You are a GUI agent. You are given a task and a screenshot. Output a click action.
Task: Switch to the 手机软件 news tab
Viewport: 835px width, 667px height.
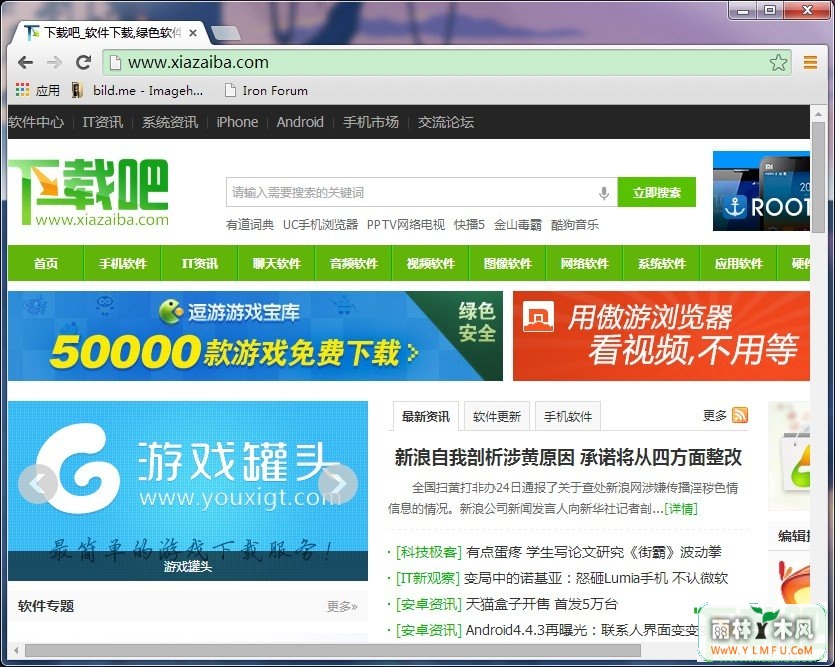[568, 416]
